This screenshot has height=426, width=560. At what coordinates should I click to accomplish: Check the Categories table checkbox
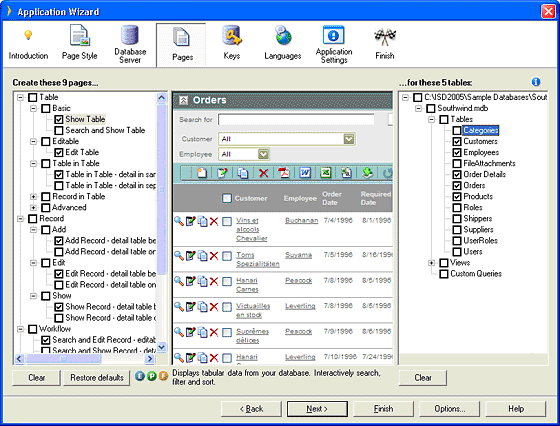(457, 130)
